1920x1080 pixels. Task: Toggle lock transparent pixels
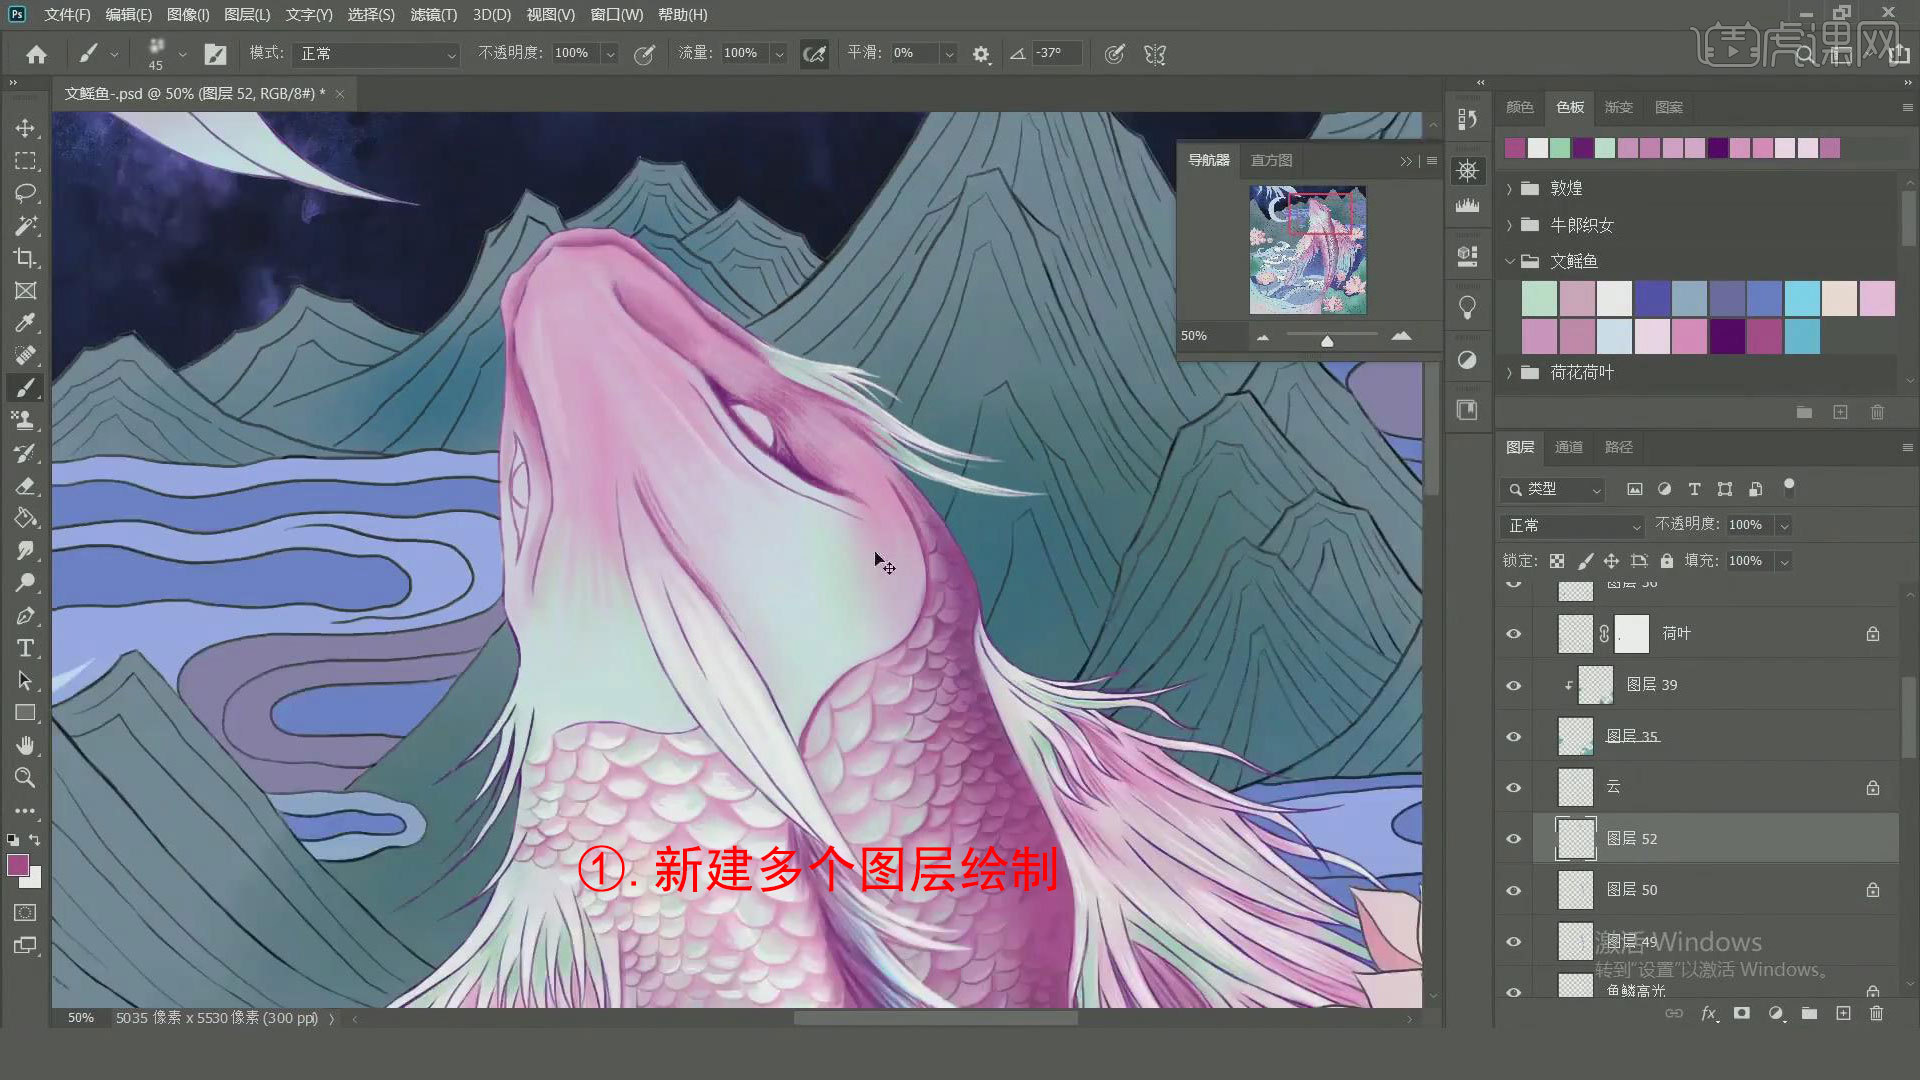(x=1557, y=561)
